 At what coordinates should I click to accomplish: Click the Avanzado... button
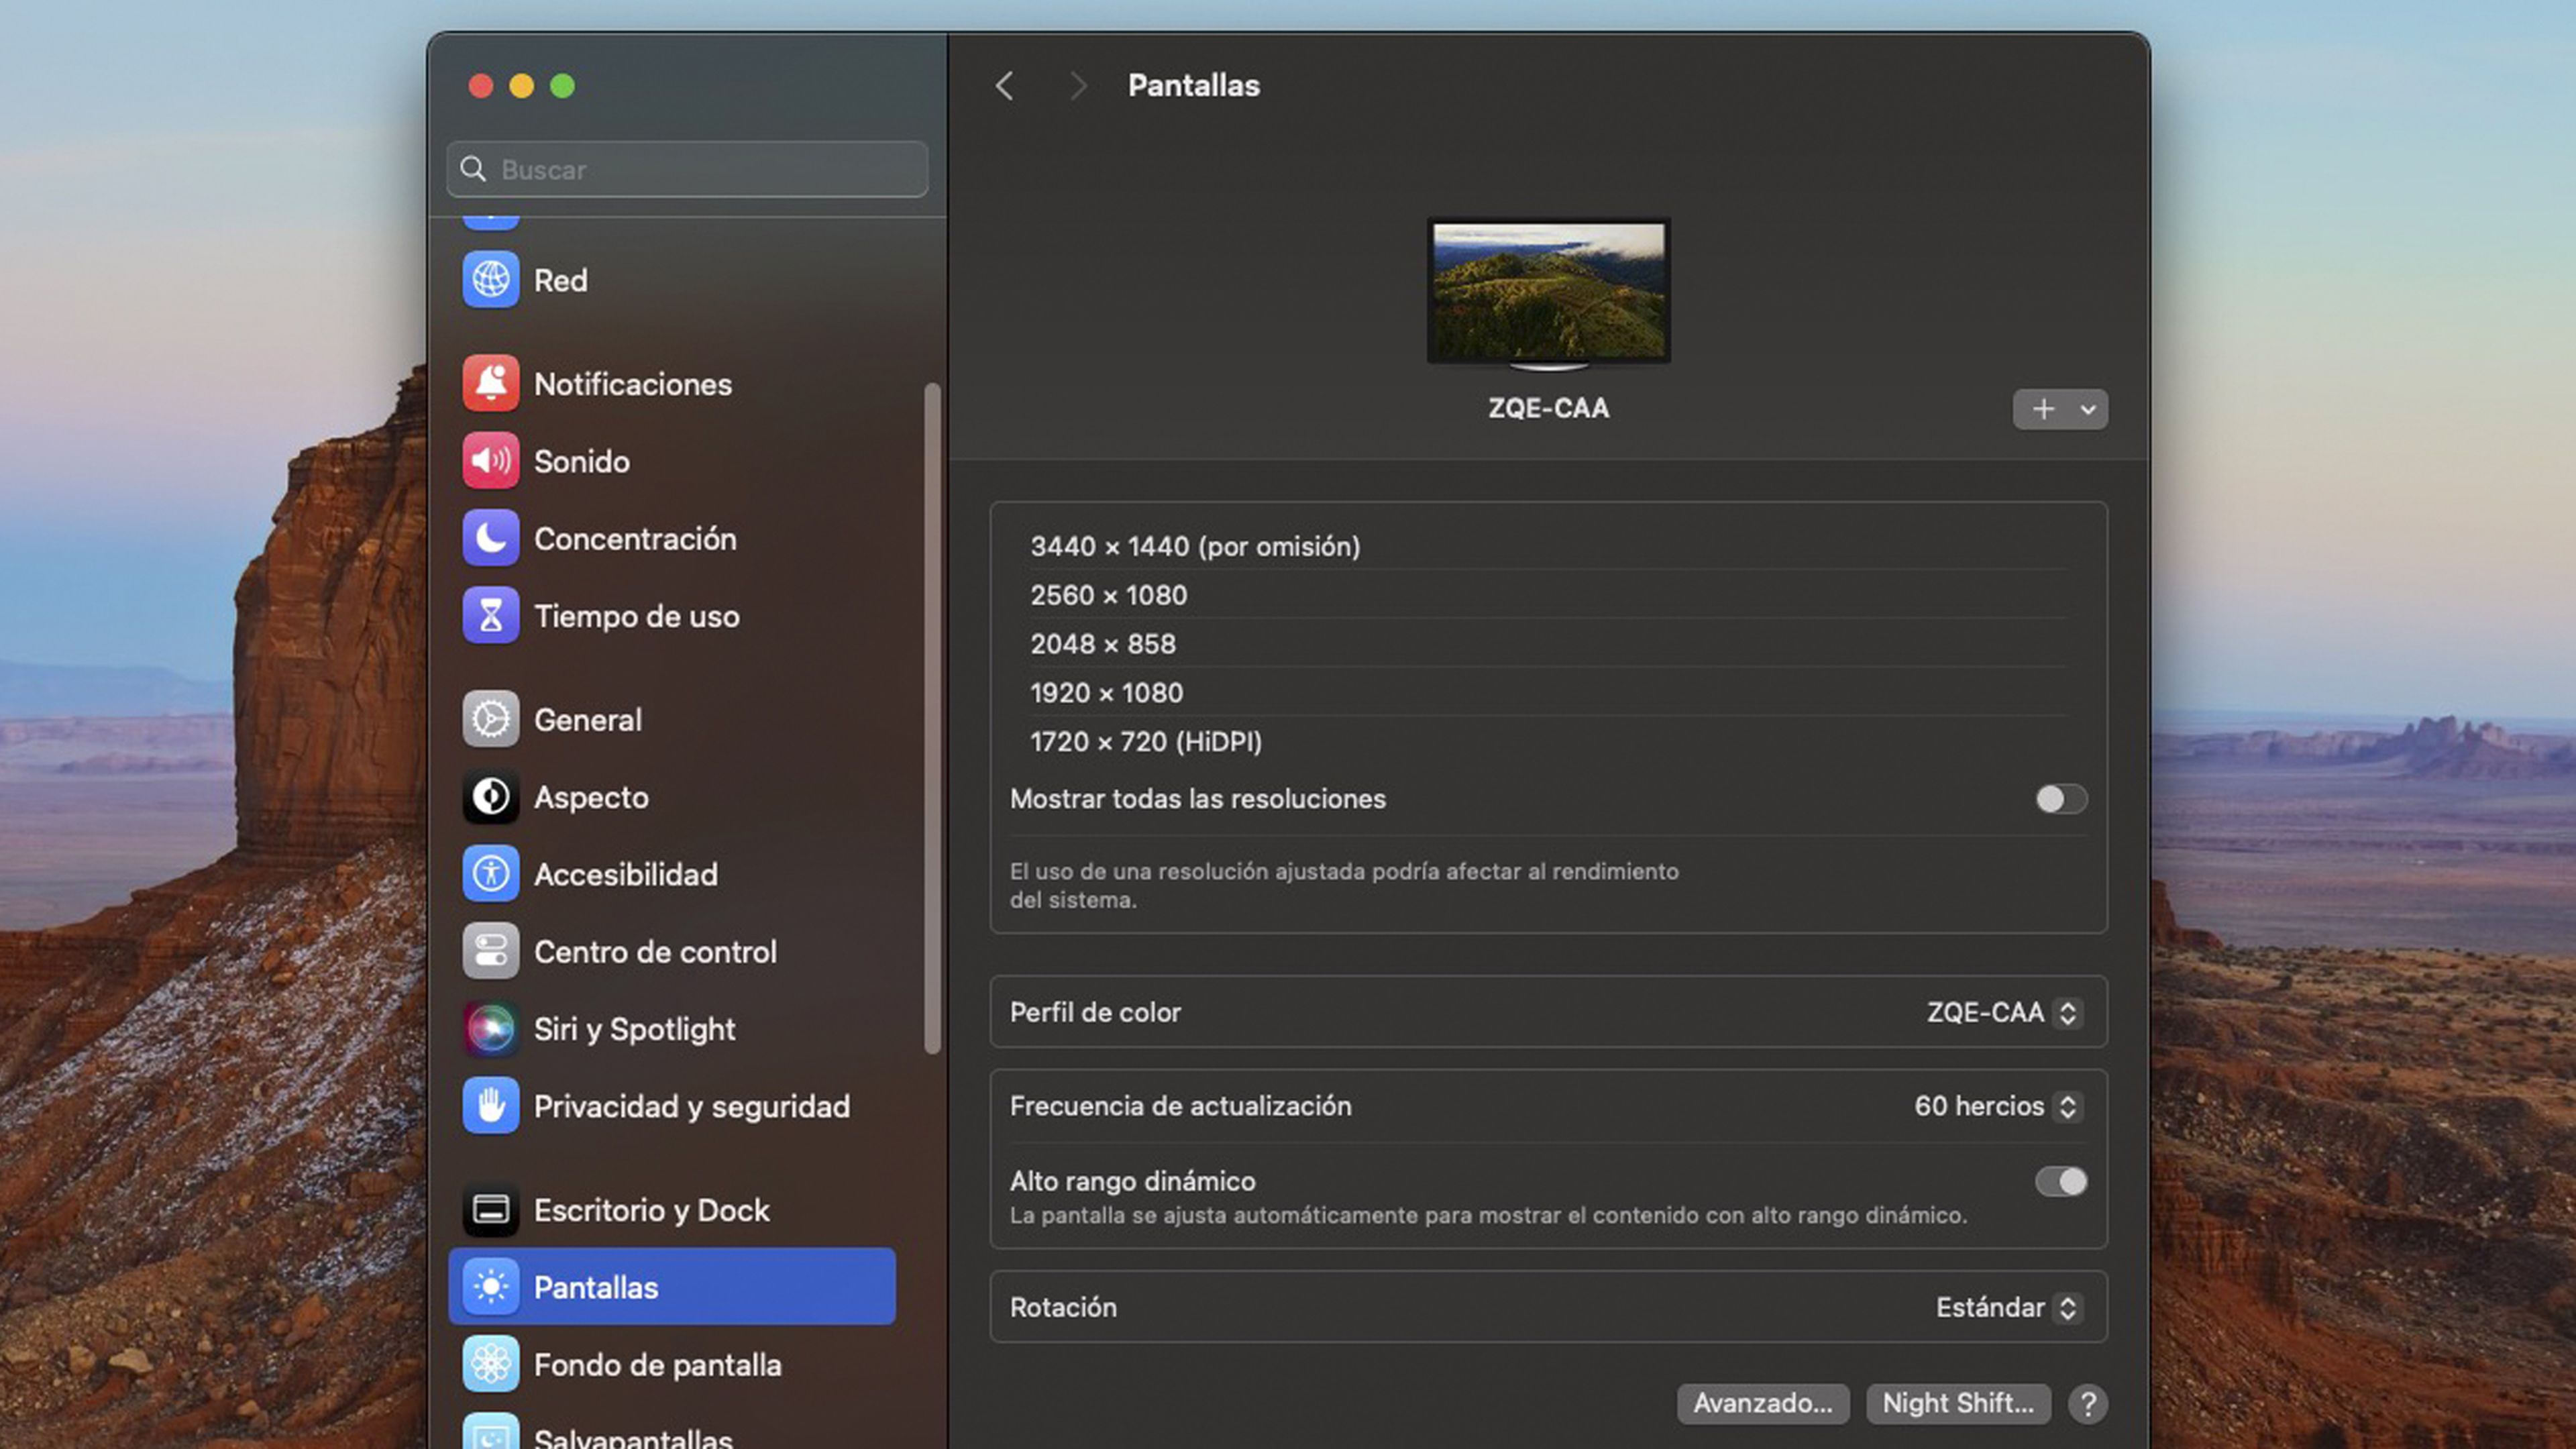point(1762,1404)
